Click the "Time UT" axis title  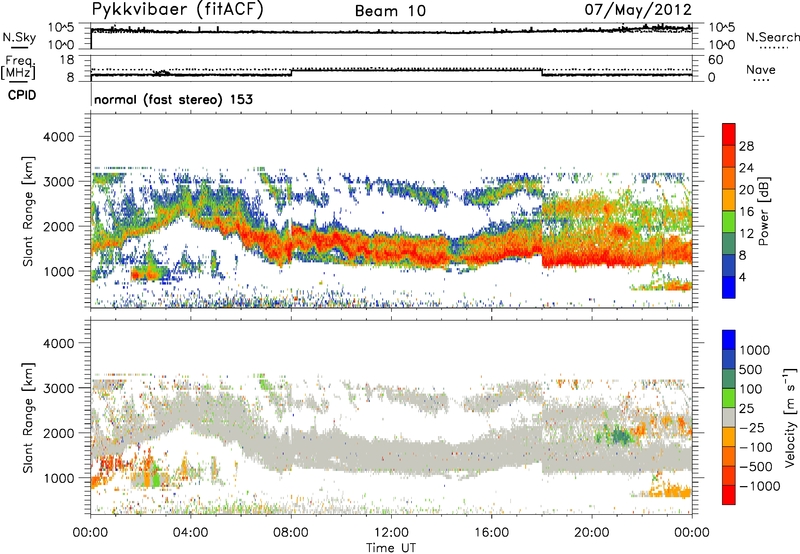tap(391, 548)
